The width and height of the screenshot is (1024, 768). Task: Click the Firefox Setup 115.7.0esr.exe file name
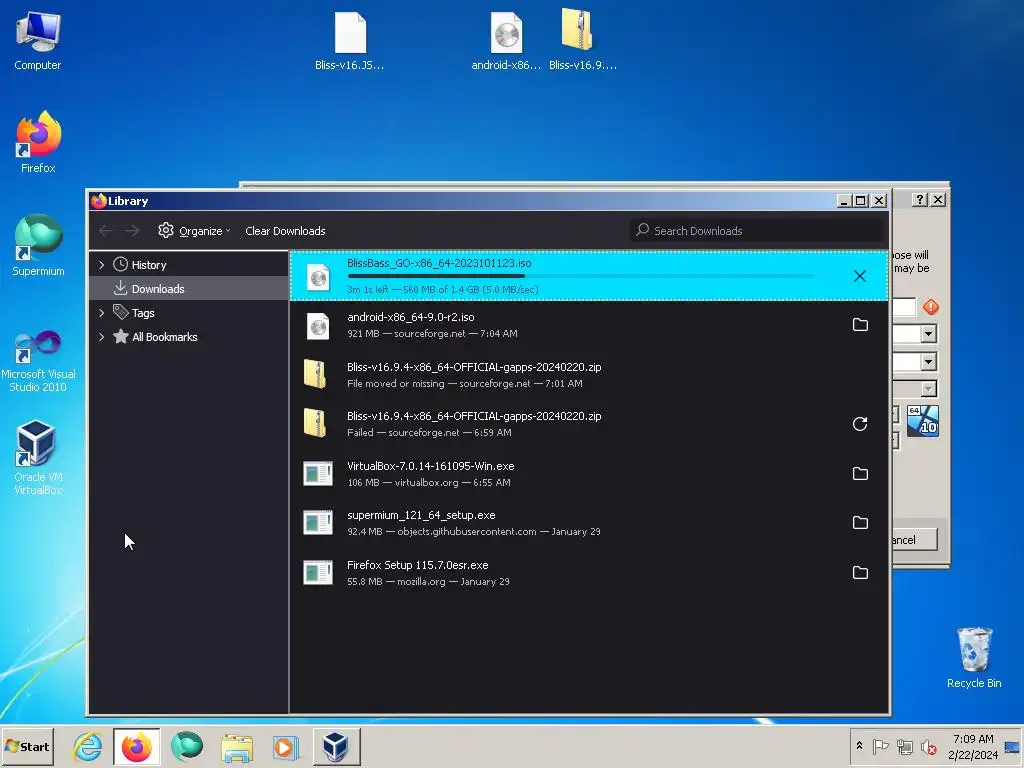tap(417, 566)
